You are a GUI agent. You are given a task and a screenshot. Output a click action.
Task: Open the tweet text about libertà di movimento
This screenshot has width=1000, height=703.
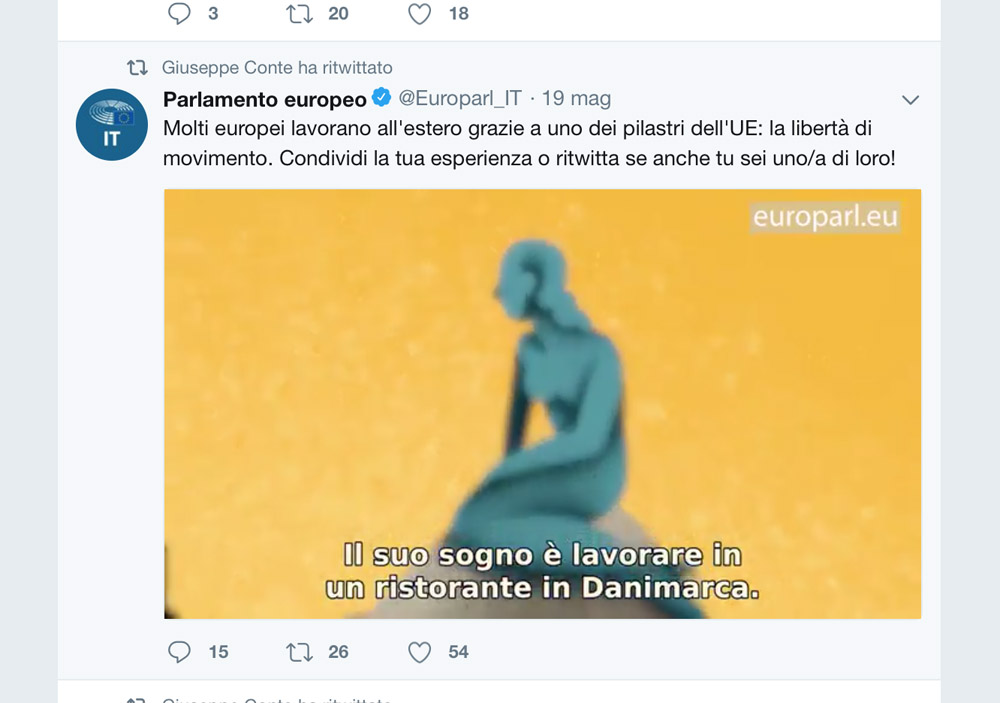click(x=529, y=143)
